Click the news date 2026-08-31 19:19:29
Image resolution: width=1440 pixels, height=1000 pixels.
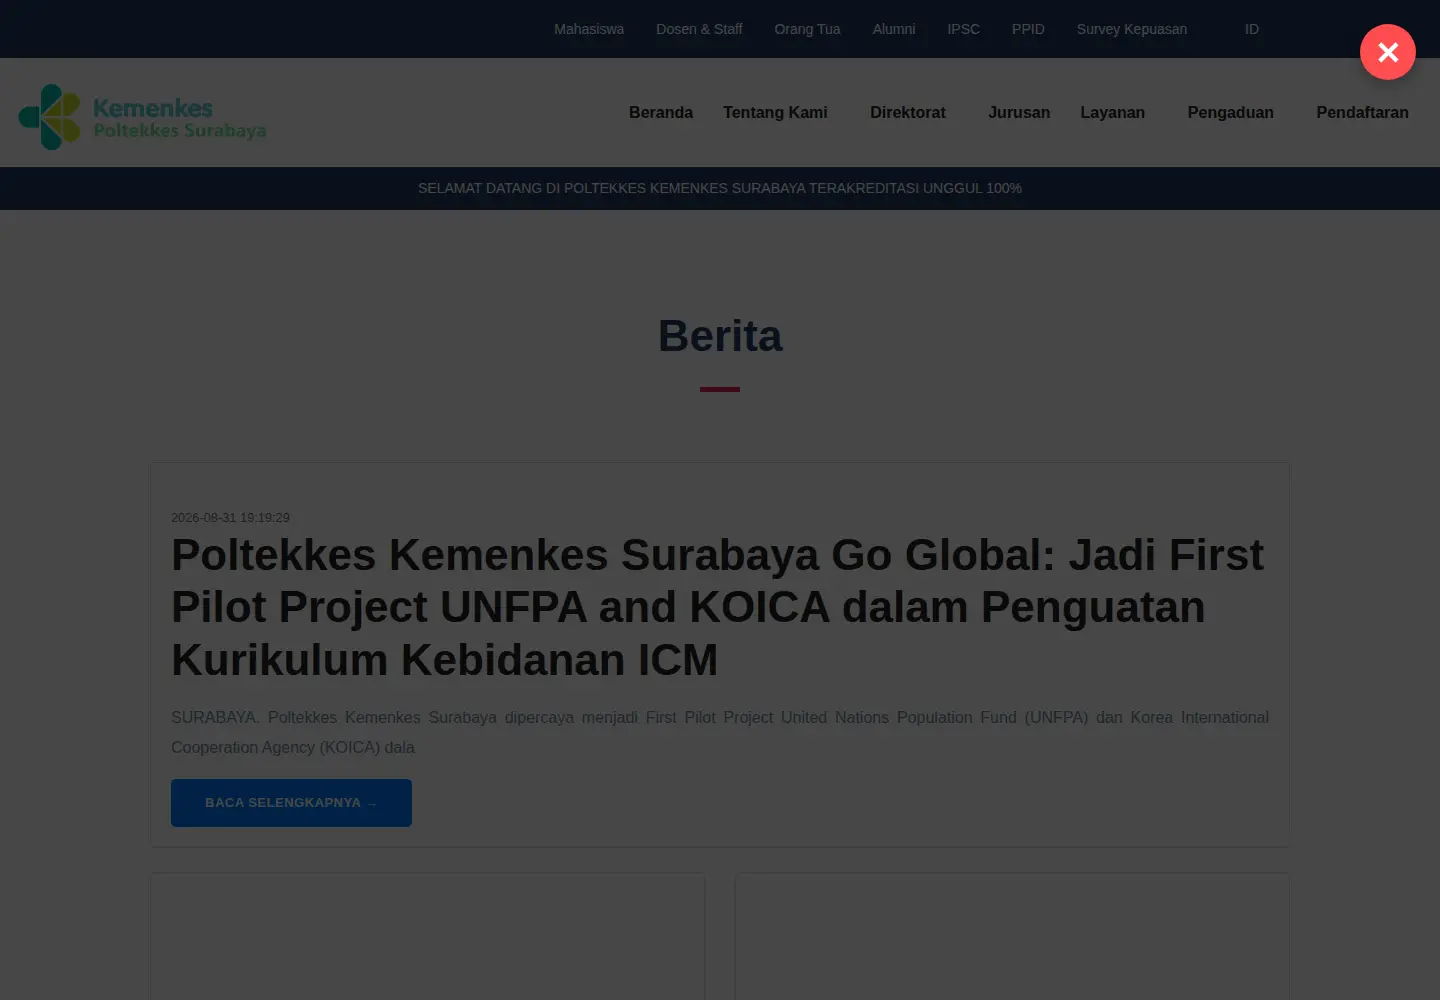tap(230, 517)
